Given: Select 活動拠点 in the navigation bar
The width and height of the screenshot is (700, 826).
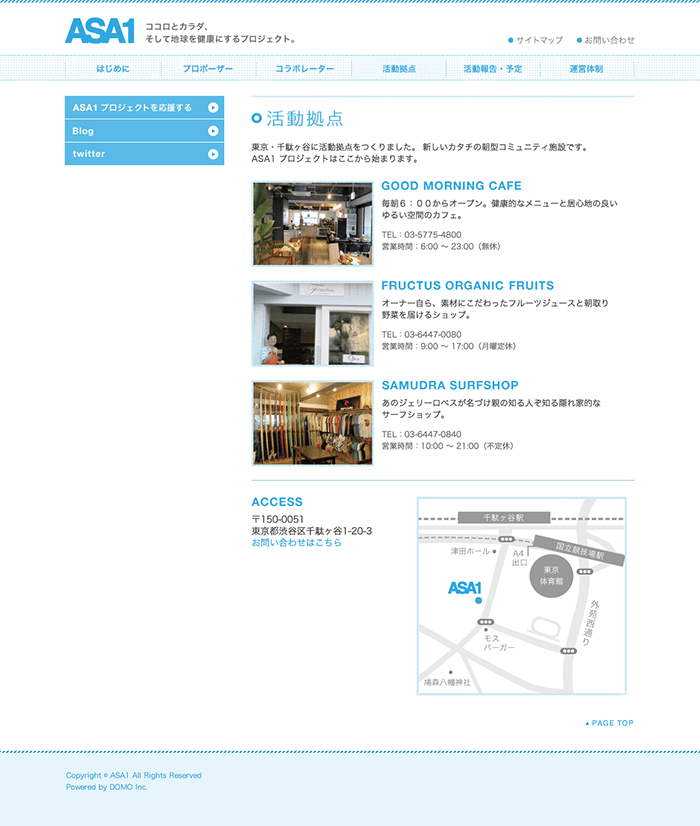Looking at the screenshot, I should 398,70.
